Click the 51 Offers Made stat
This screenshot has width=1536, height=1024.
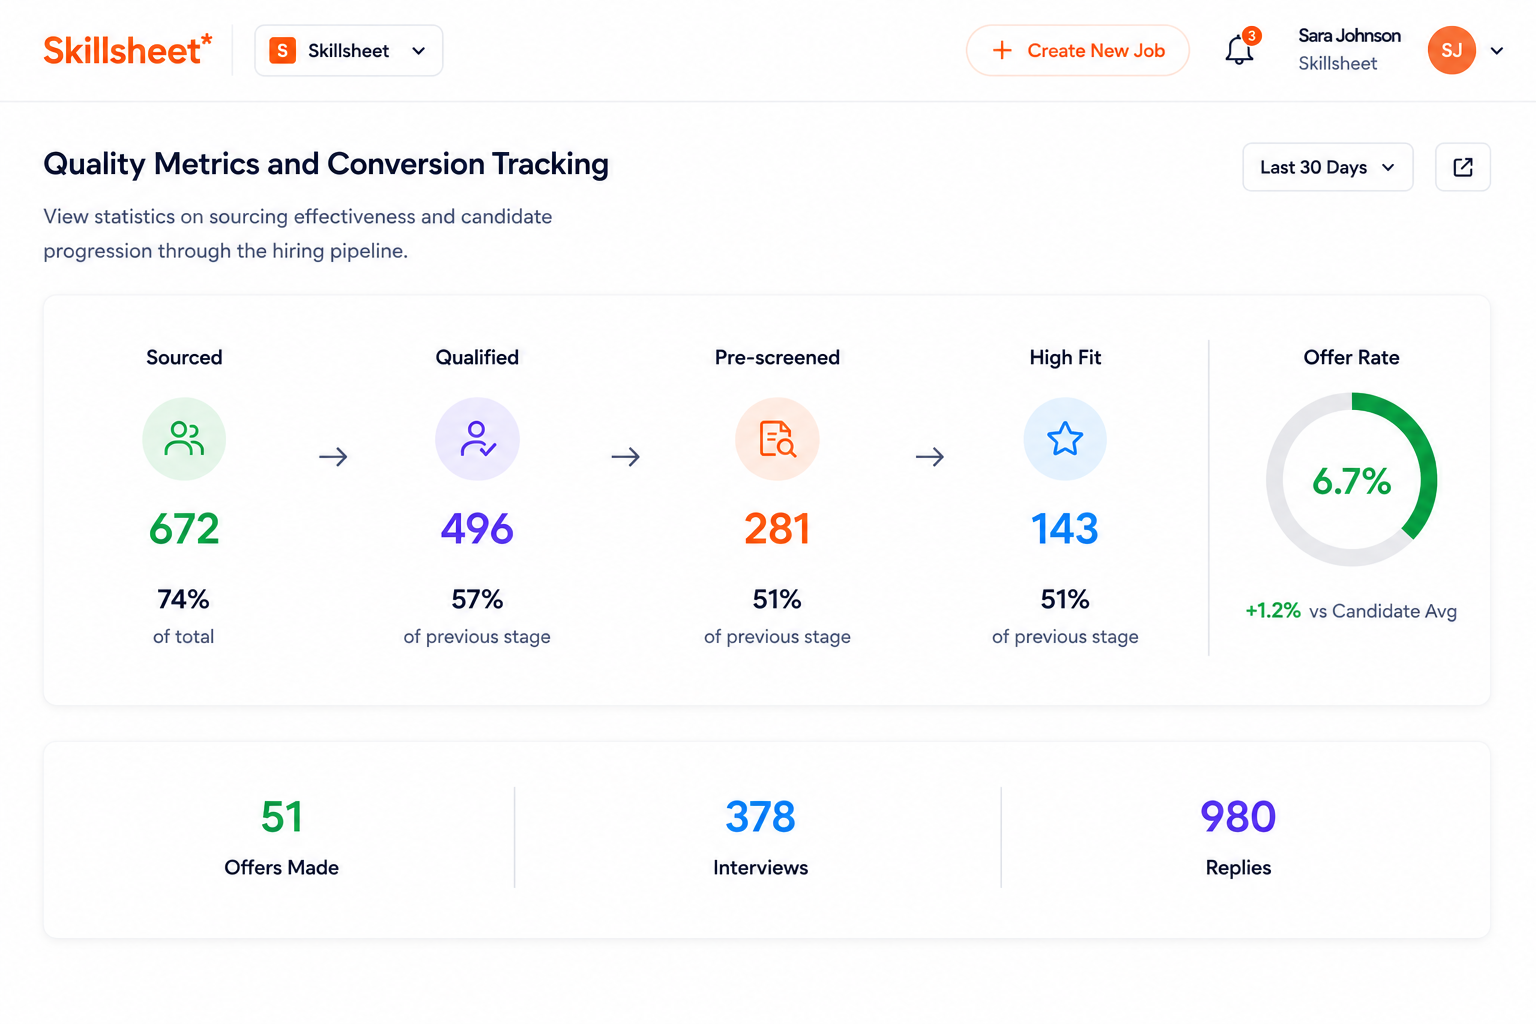[x=281, y=837]
